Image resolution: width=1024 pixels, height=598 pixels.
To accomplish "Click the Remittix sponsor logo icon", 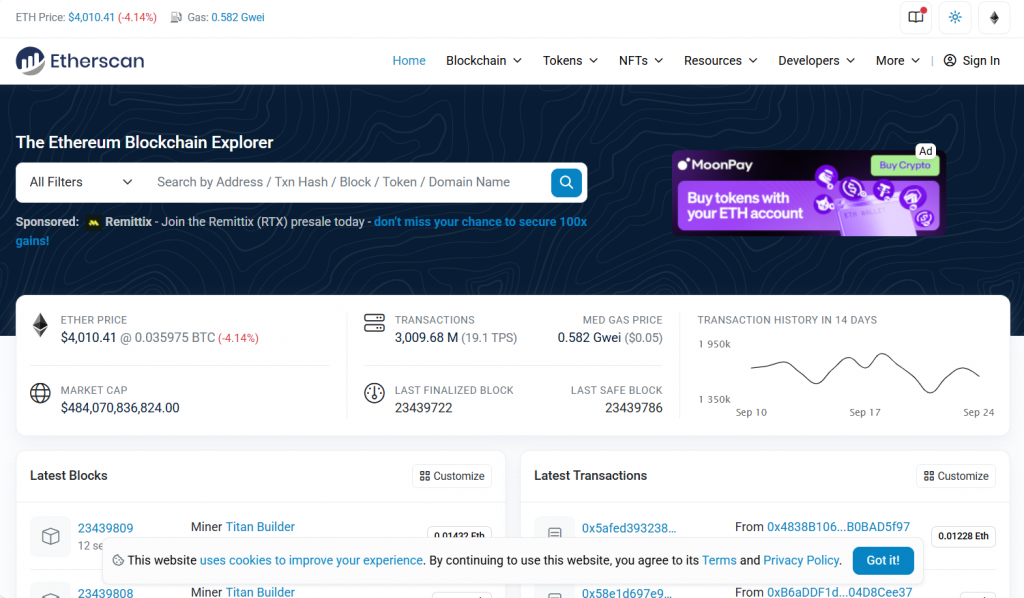I will [x=93, y=223].
